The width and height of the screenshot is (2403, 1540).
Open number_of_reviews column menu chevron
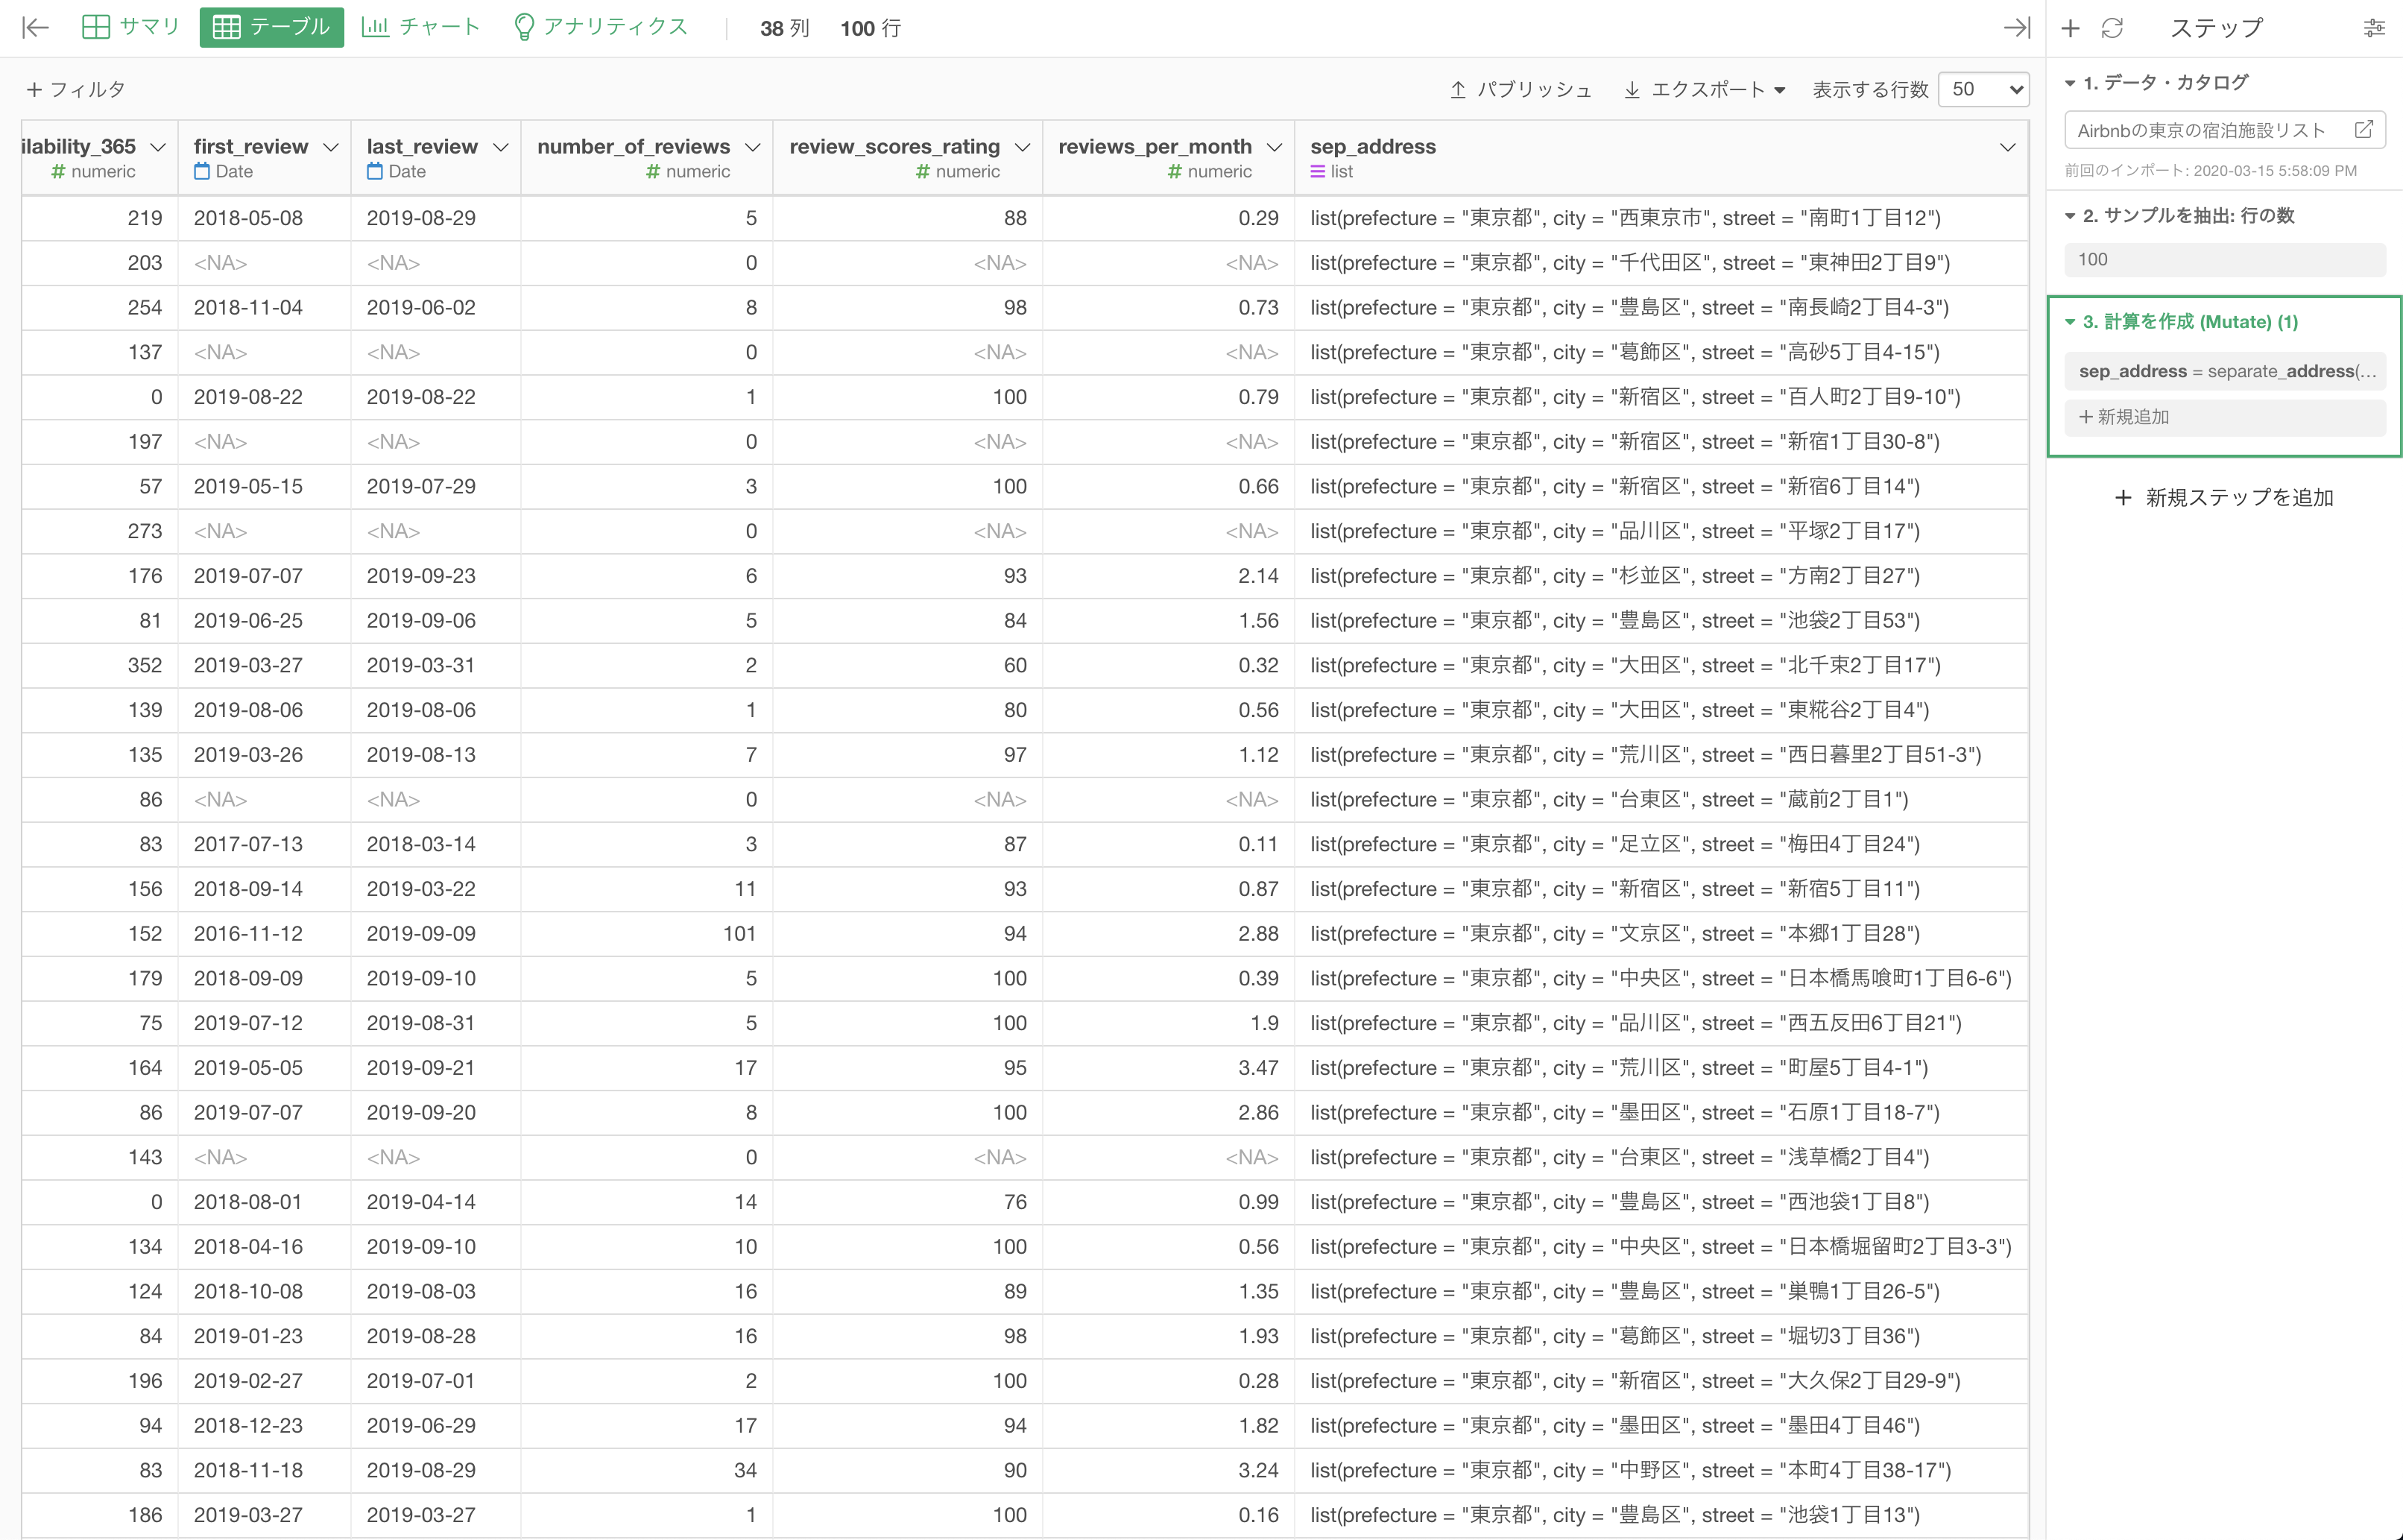tap(753, 147)
